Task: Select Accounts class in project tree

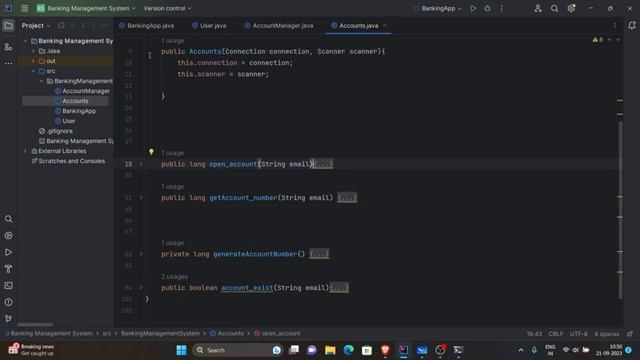Action: 71,101
